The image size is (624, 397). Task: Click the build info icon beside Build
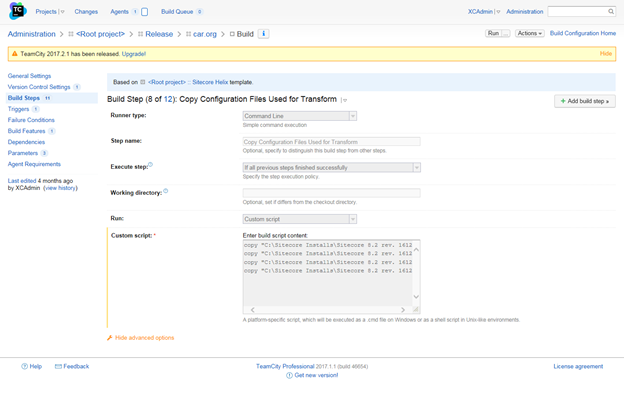point(263,34)
